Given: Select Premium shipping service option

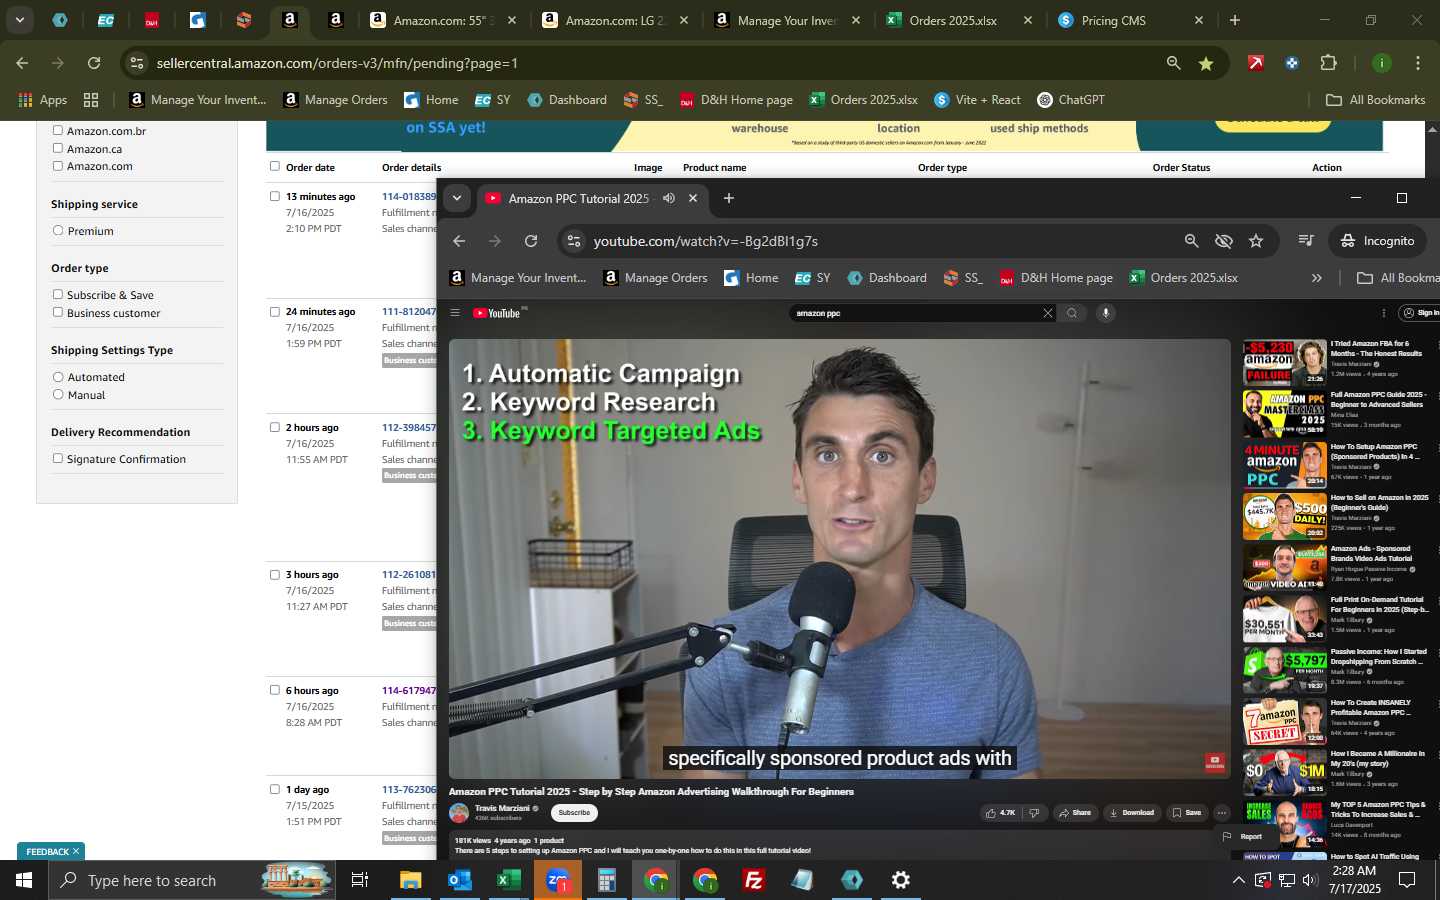Looking at the screenshot, I should [58, 230].
